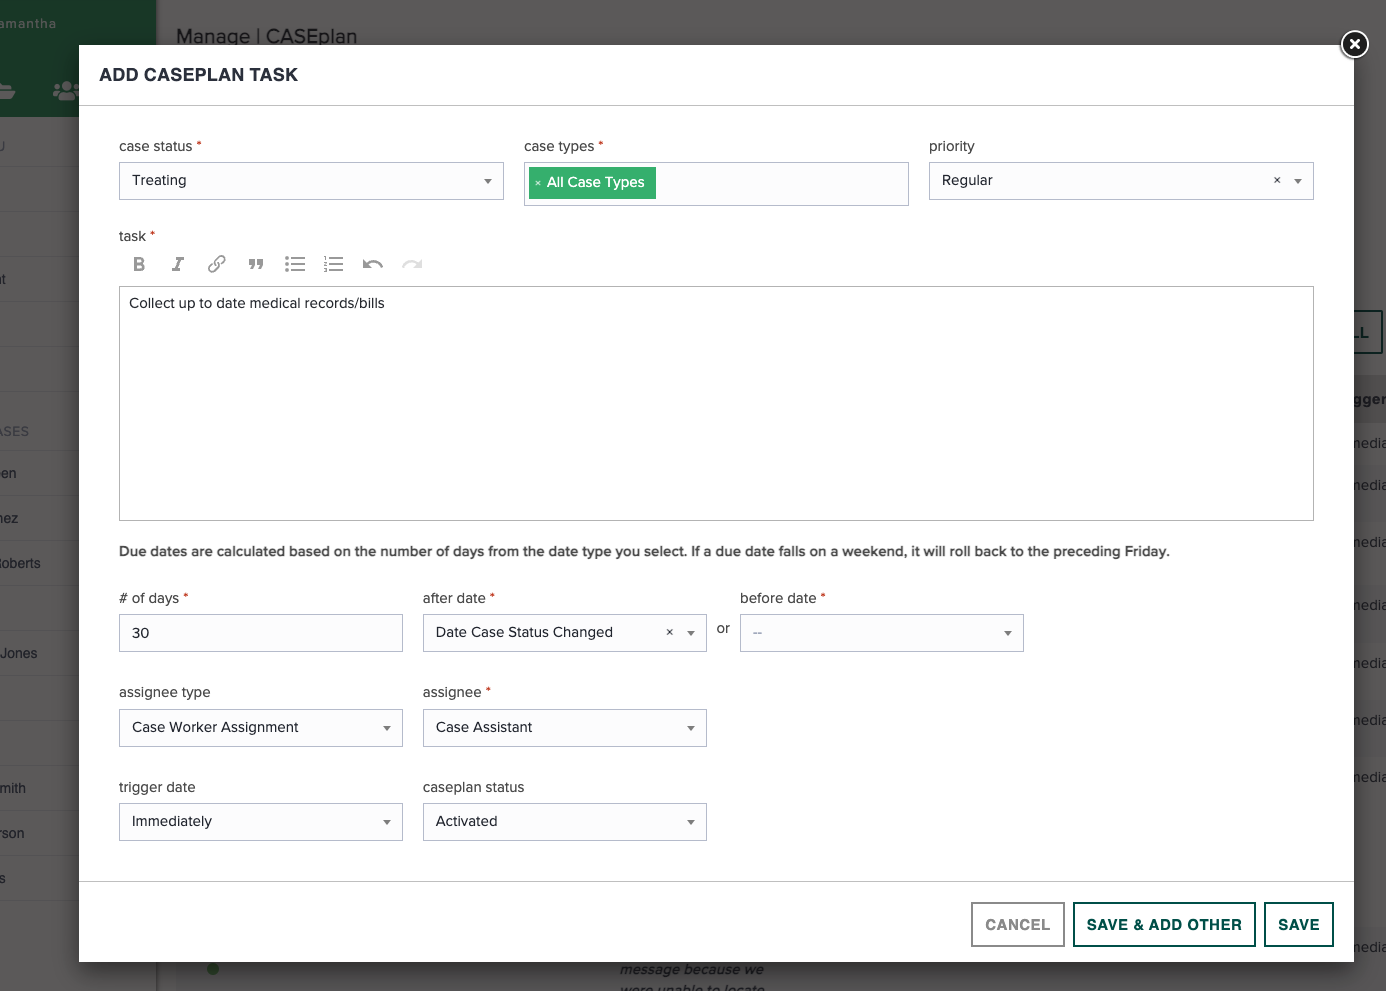Screen dimensions: 1386x991
Task: Redo the last undone edit
Action: pyautogui.click(x=412, y=264)
